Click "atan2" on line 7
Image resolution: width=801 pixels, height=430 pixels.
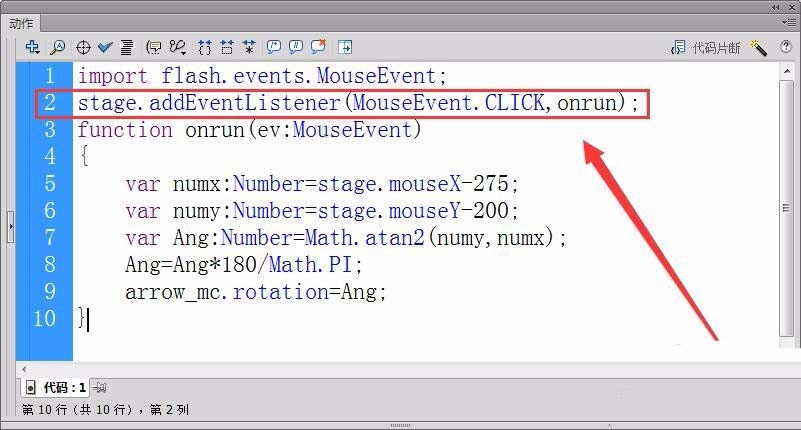[394, 237]
